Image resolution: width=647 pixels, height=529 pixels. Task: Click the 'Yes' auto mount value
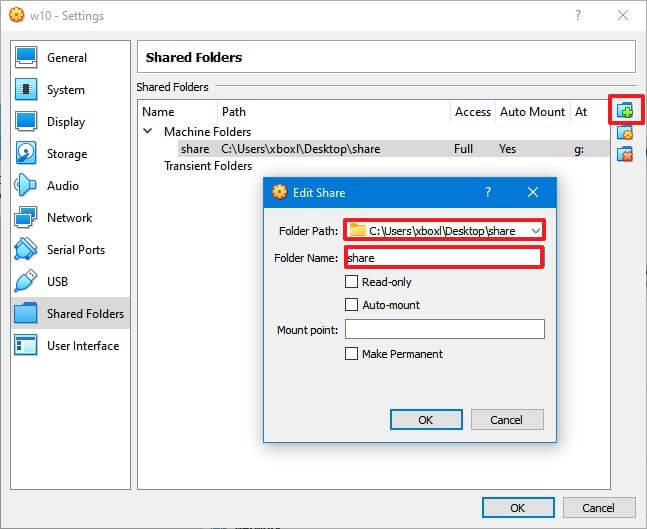click(508, 149)
